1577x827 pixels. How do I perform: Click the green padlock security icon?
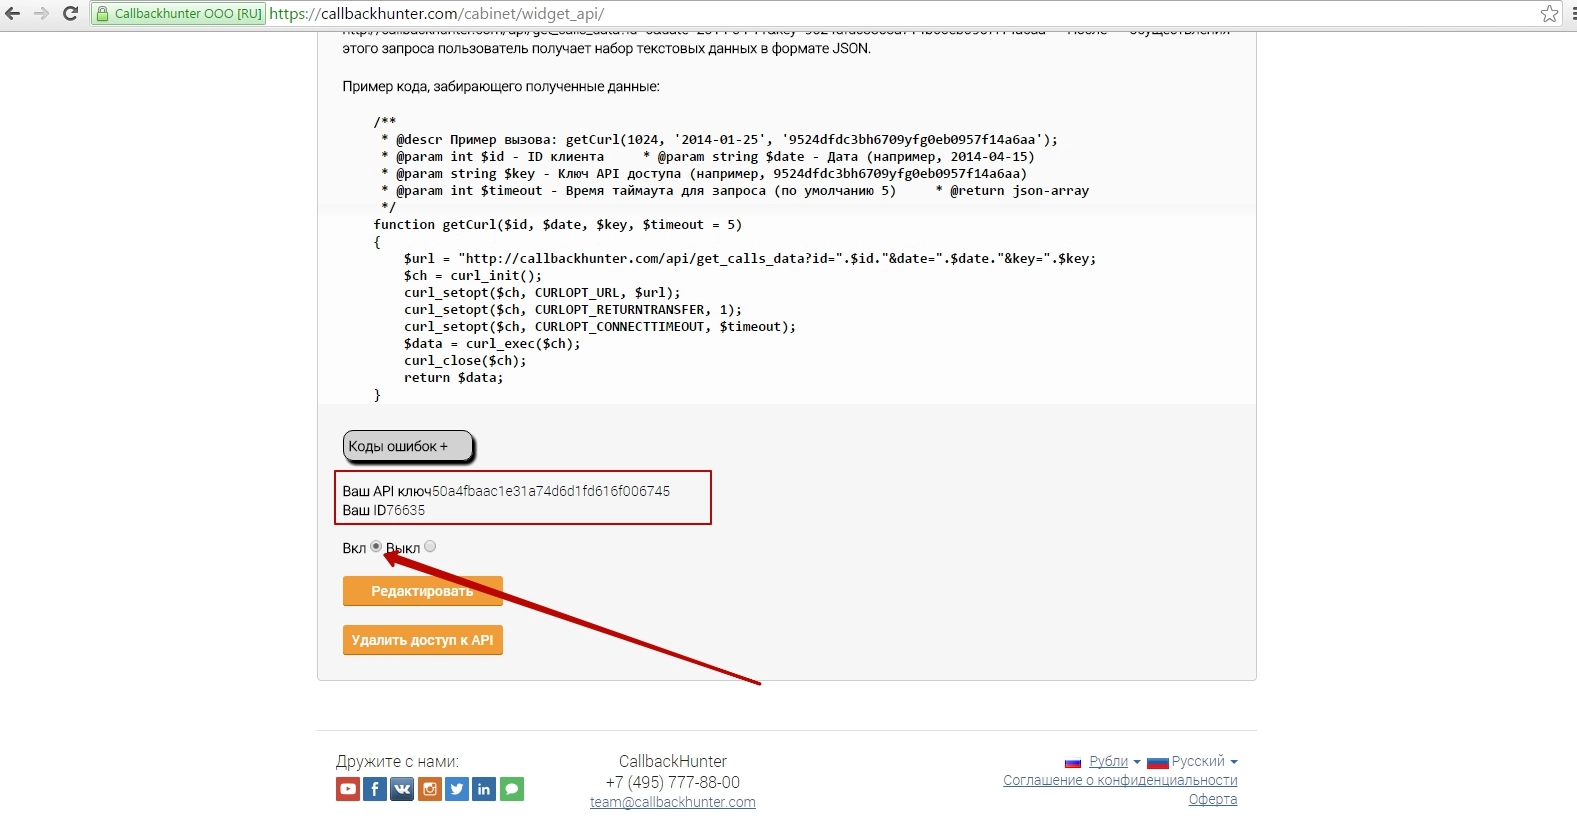coord(102,14)
